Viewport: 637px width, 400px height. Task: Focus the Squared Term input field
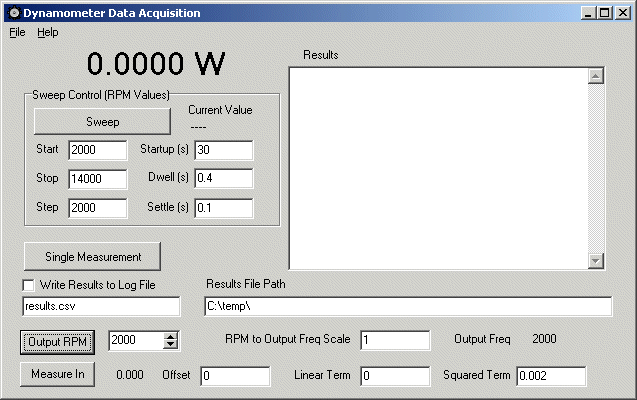tap(550, 376)
